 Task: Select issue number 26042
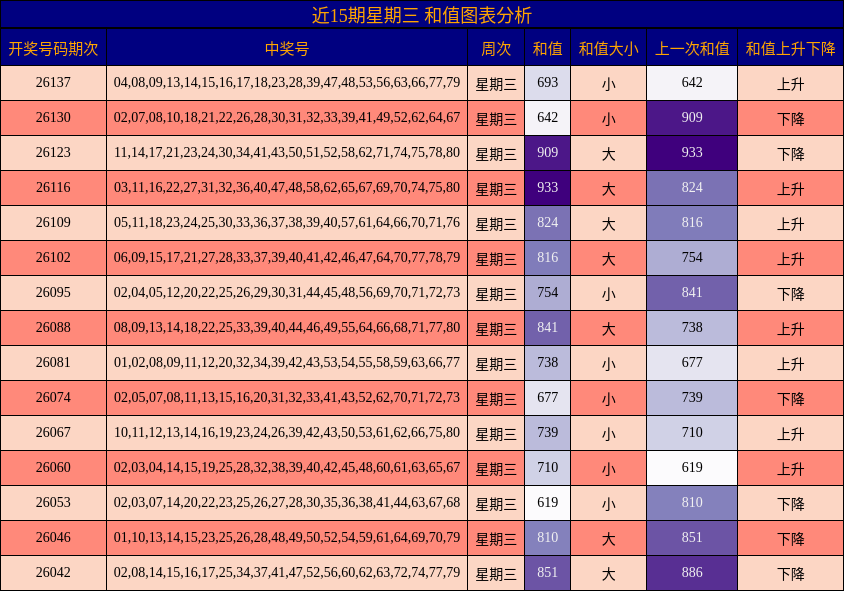pyautogui.click(x=53, y=572)
